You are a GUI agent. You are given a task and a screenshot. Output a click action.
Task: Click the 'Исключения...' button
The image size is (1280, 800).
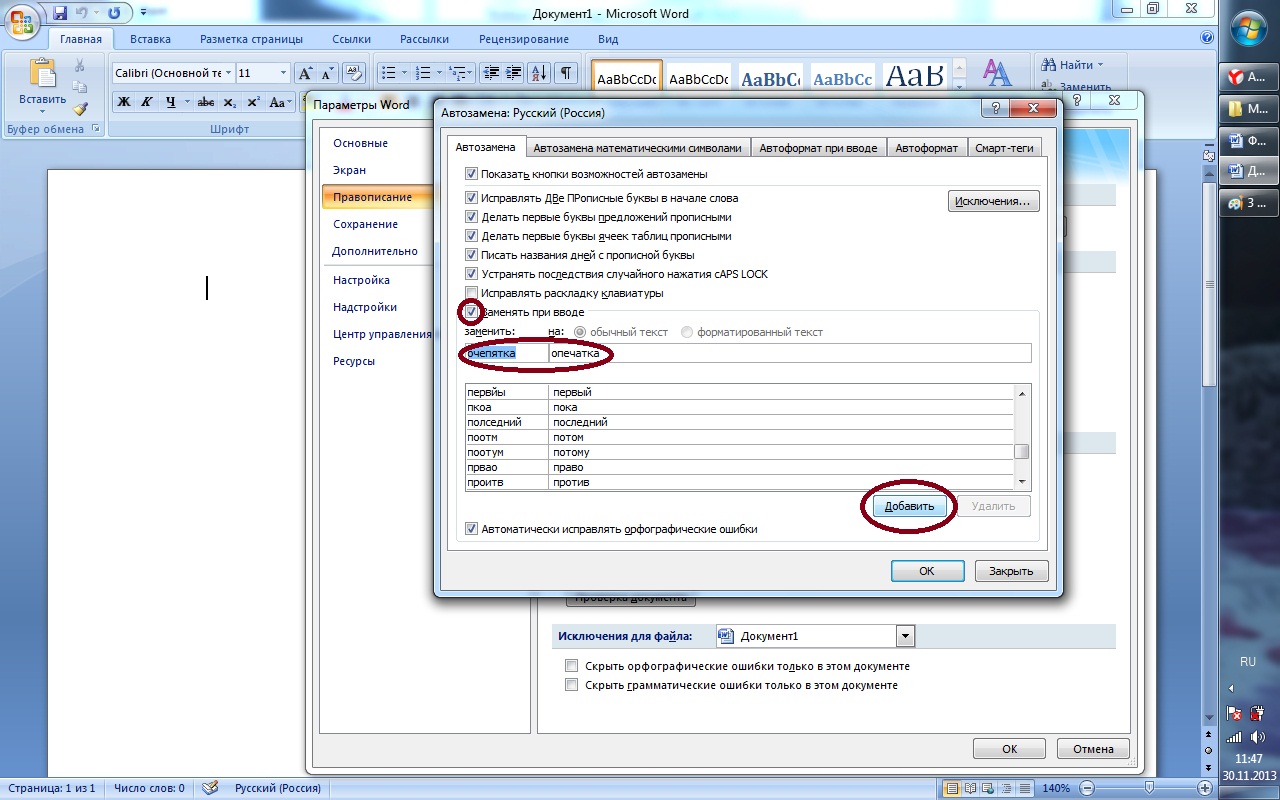coord(993,201)
